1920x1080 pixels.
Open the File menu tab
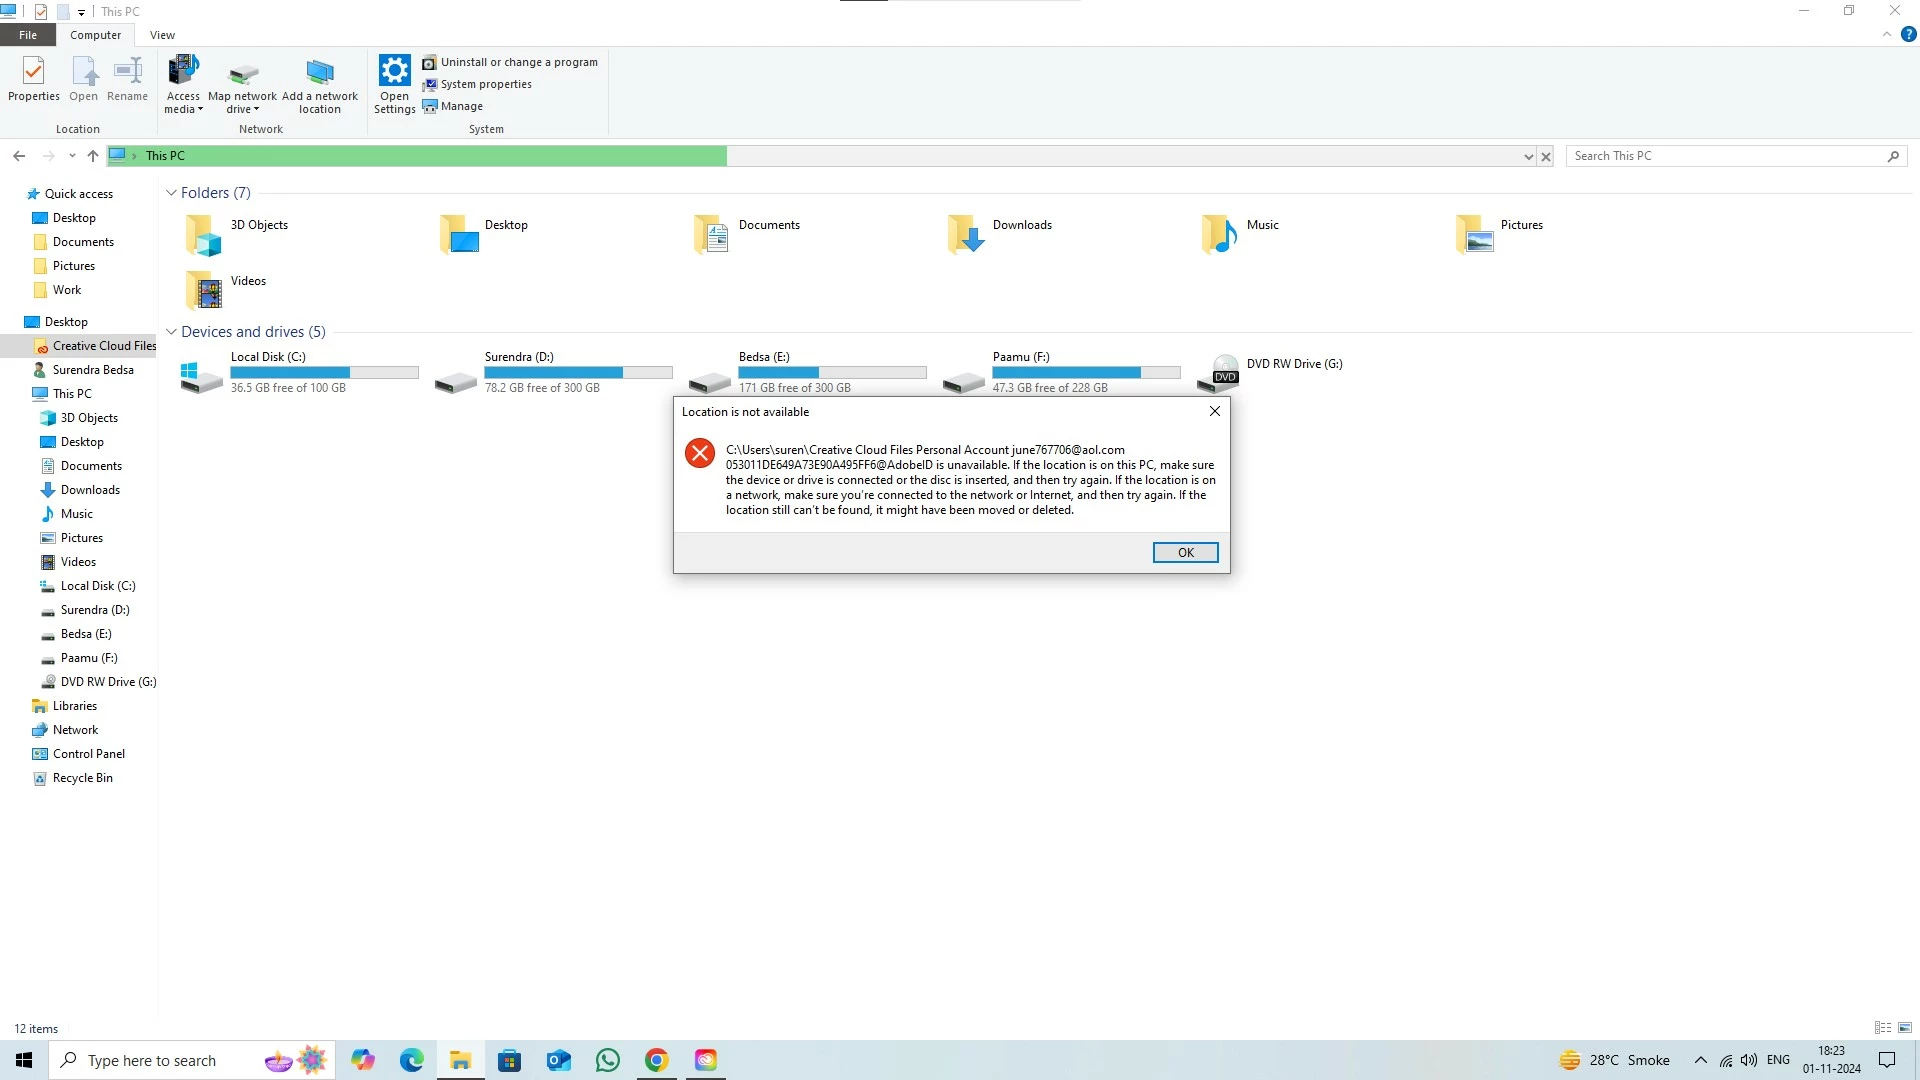pos(28,35)
